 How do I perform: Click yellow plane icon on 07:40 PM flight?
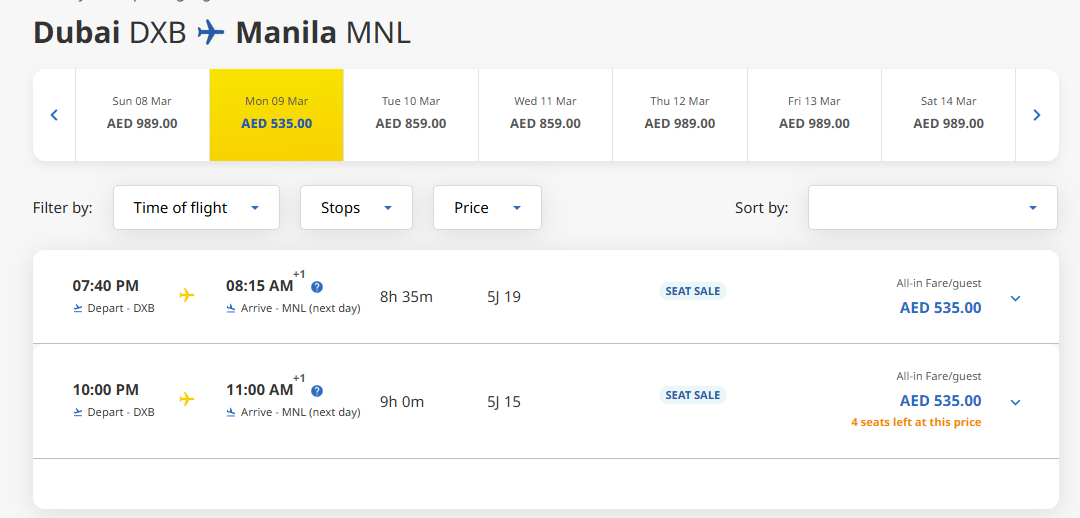[186, 295]
